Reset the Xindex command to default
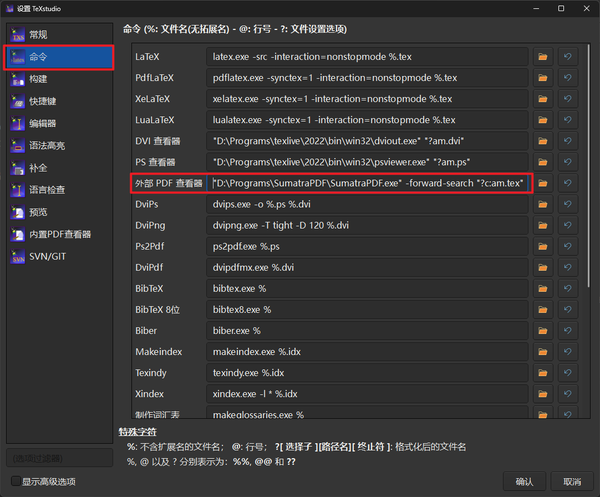Screen dimensions: 600x497 click(567, 394)
